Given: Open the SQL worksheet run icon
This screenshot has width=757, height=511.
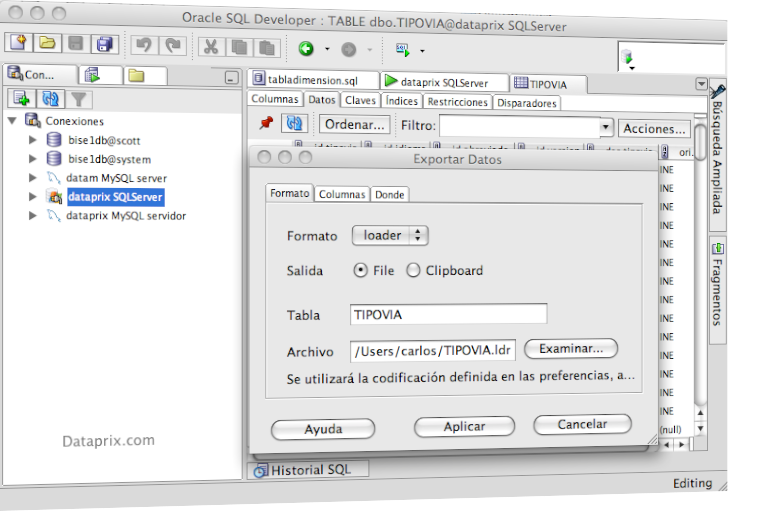Looking at the screenshot, I should coord(403,50).
